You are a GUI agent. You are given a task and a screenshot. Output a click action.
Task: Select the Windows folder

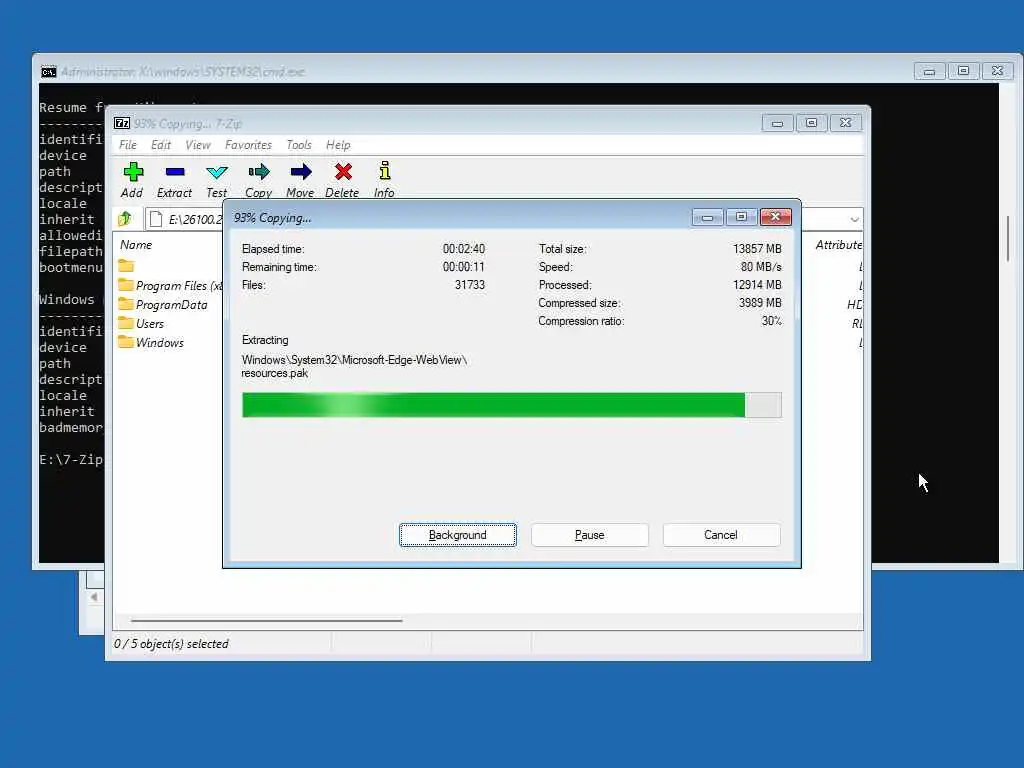(x=152, y=343)
